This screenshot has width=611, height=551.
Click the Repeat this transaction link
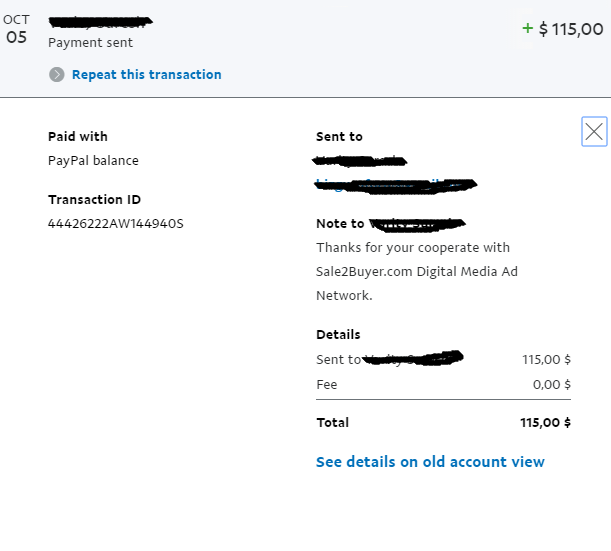pos(147,74)
